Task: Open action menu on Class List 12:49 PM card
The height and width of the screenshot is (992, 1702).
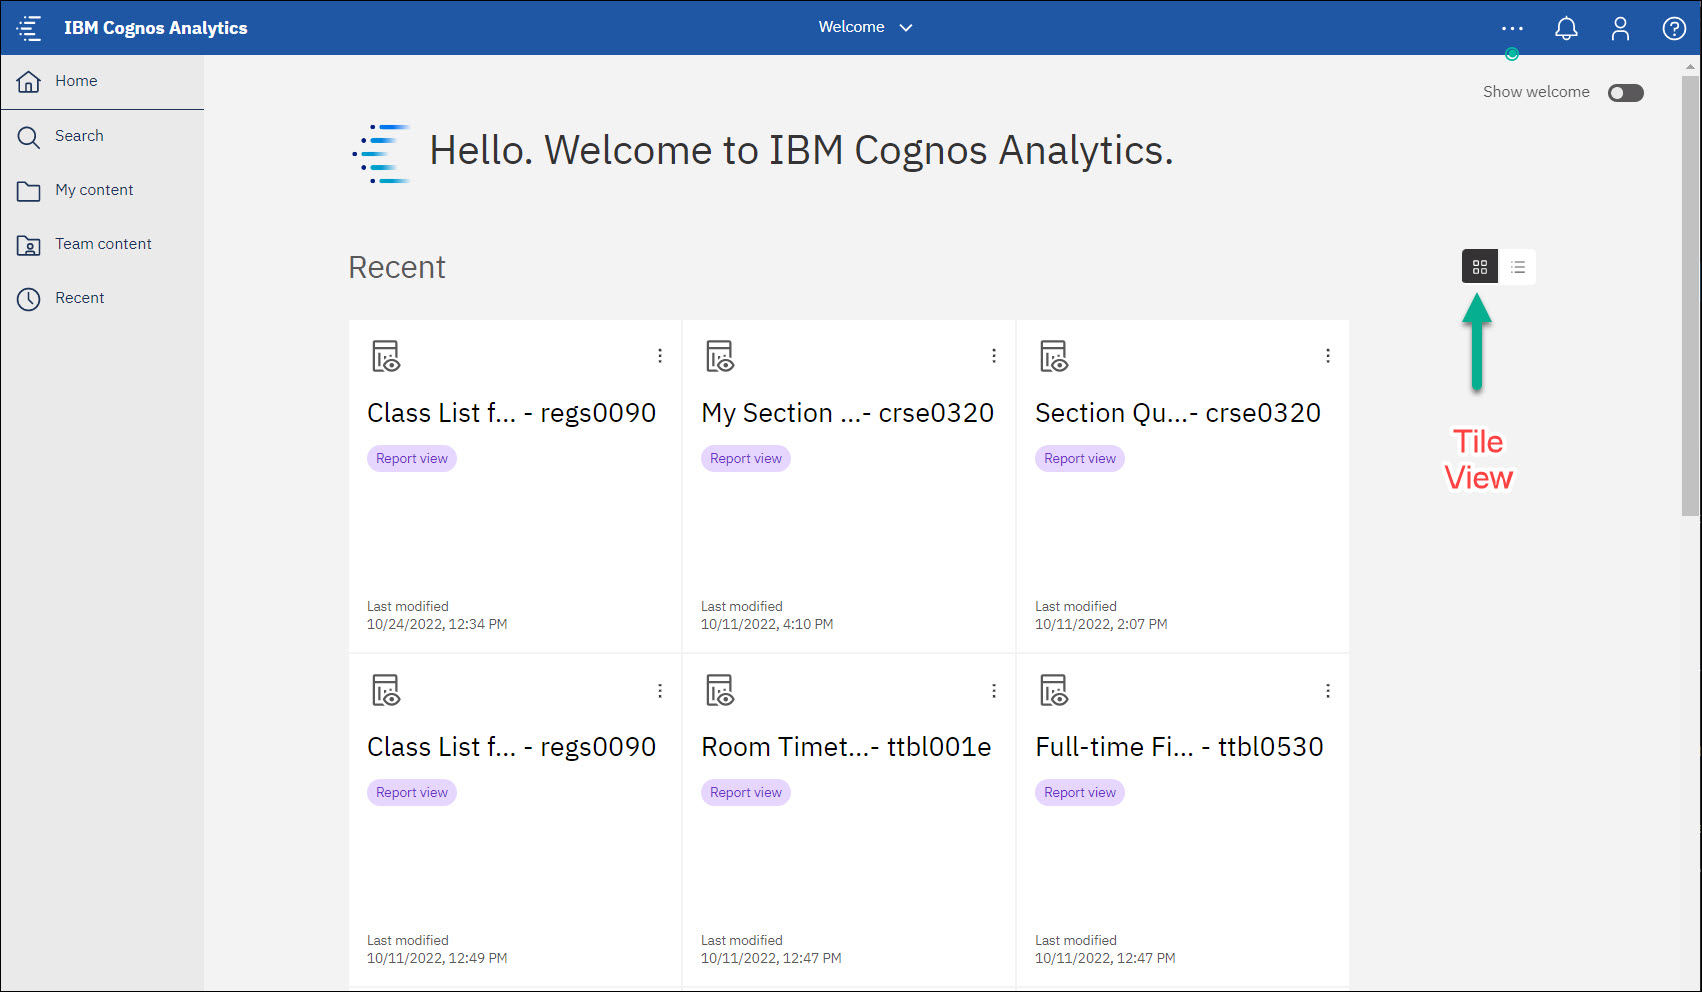Action: [x=660, y=691]
